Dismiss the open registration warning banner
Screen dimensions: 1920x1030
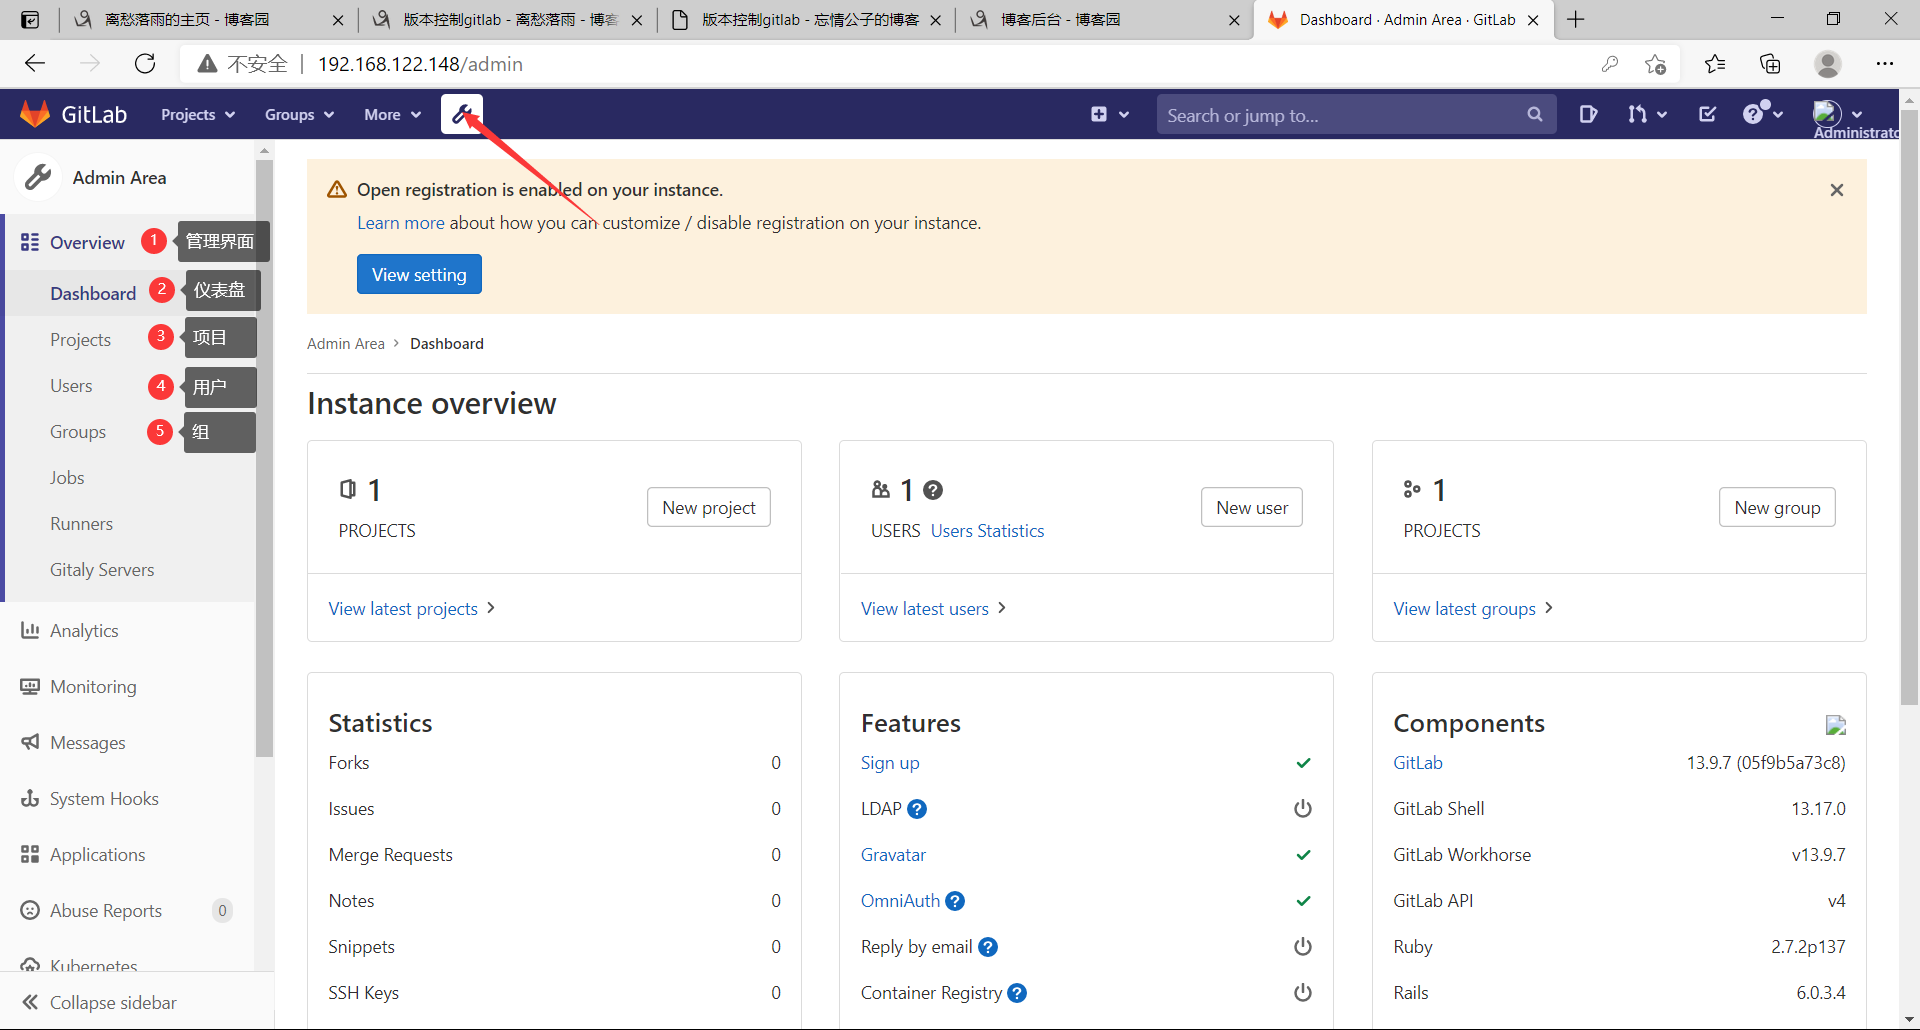(1837, 190)
